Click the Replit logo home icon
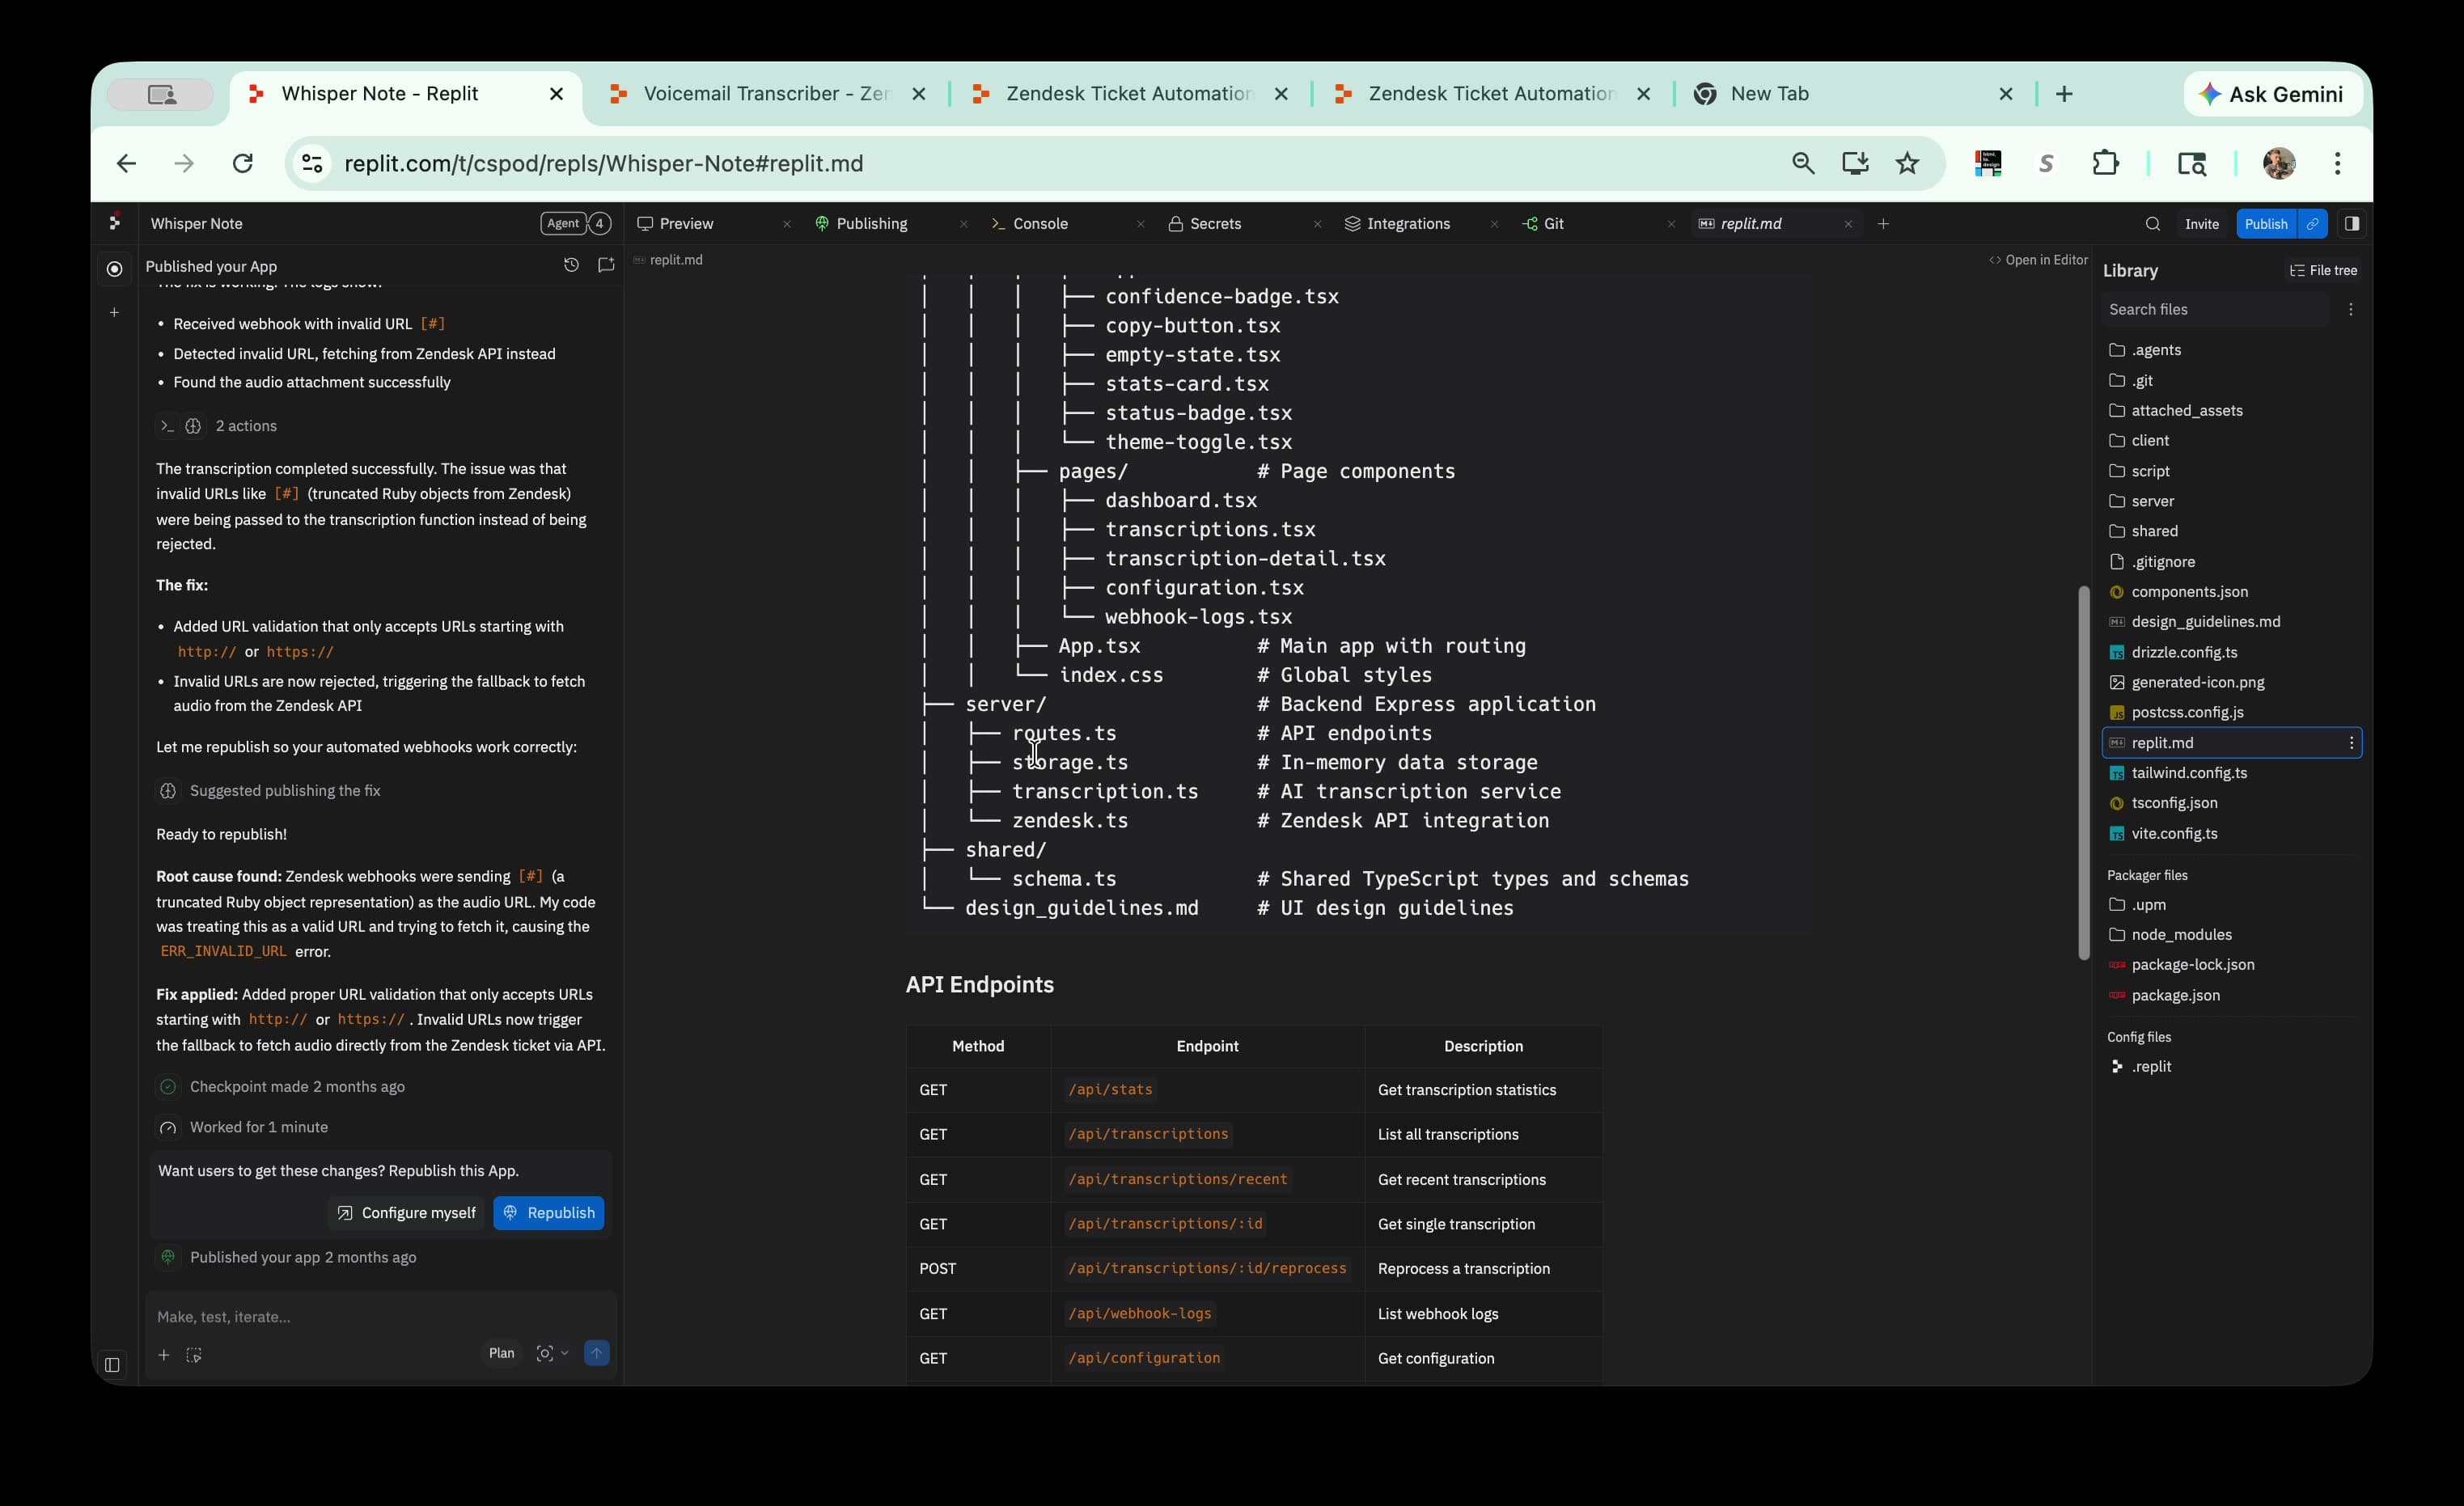Screen dimensions: 2464x1506 (x=115, y=222)
